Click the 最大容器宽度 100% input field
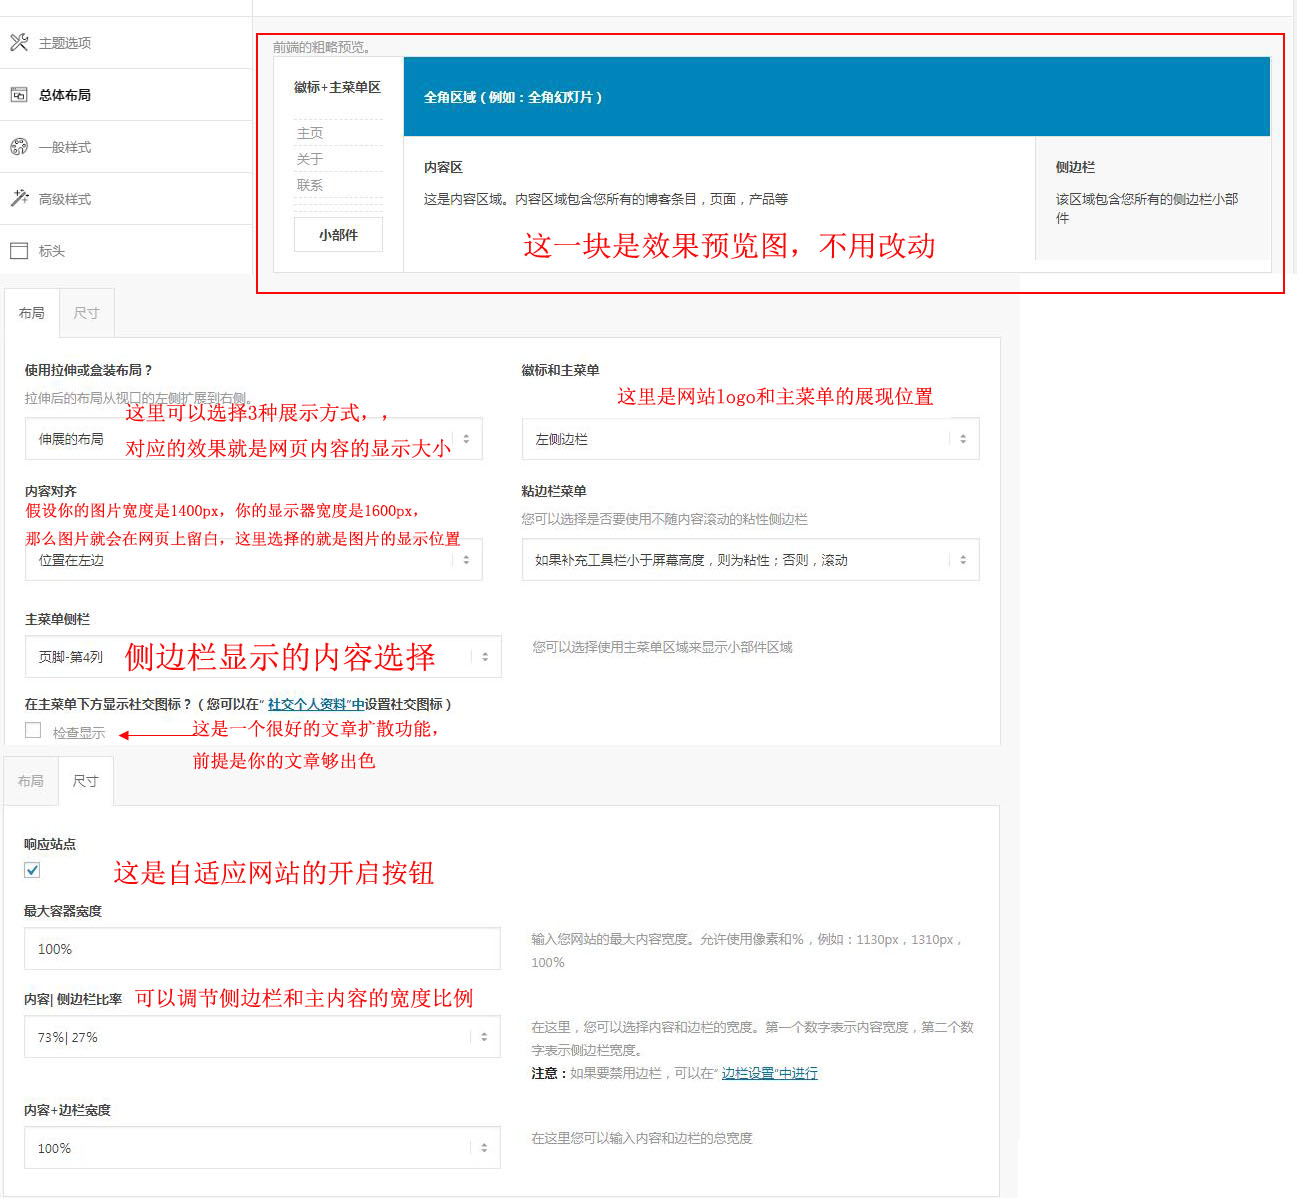The image size is (1300, 1198). click(x=262, y=949)
